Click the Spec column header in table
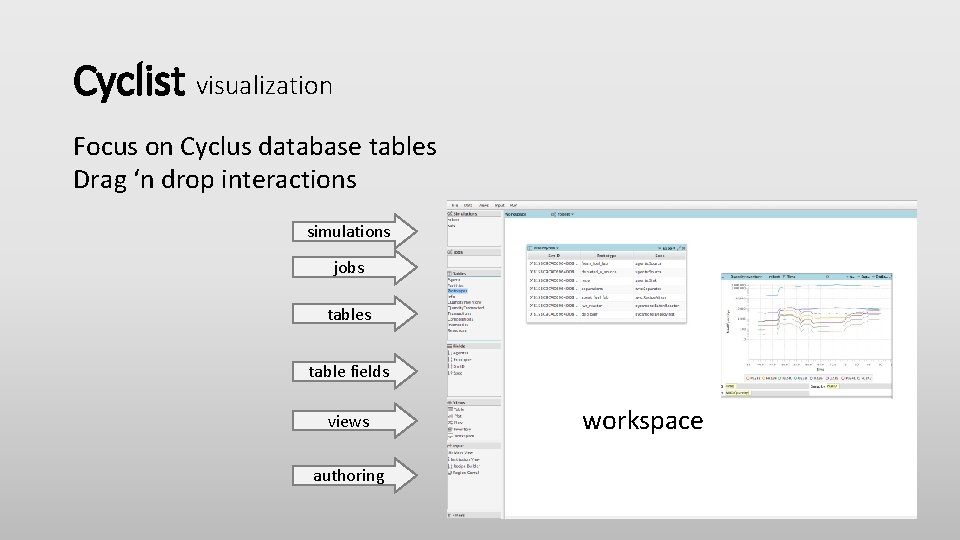Viewport: 960px width, 540px height. click(659, 255)
